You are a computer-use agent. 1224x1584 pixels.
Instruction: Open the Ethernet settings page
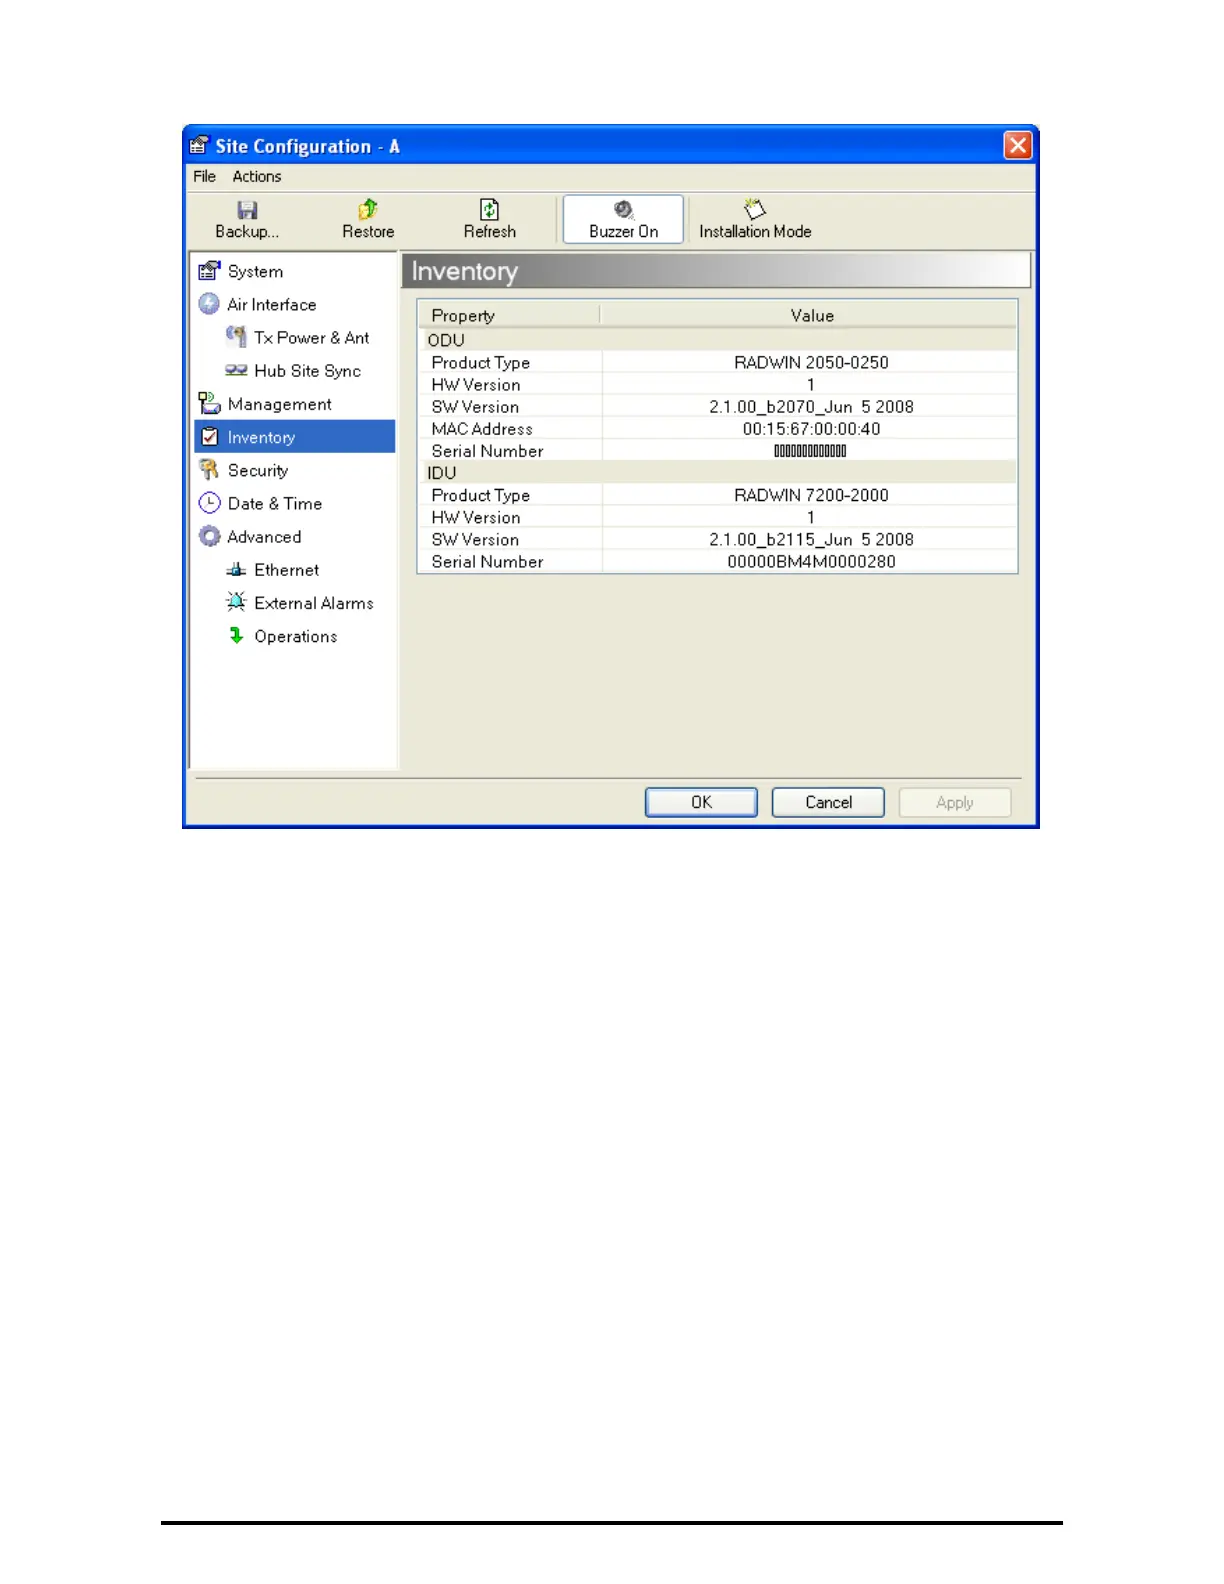[x=287, y=570]
